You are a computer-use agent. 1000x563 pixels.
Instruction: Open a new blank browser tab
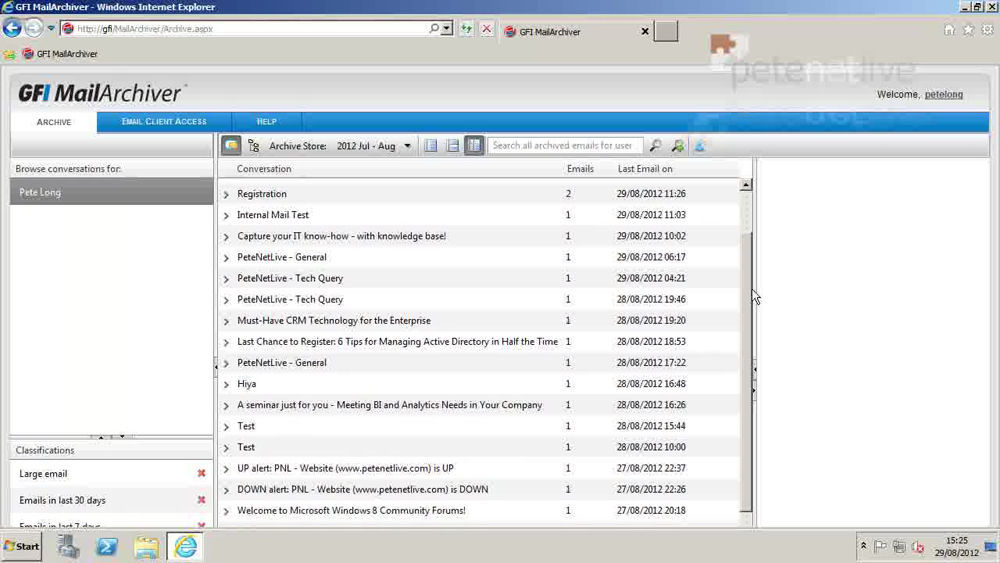click(x=666, y=31)
